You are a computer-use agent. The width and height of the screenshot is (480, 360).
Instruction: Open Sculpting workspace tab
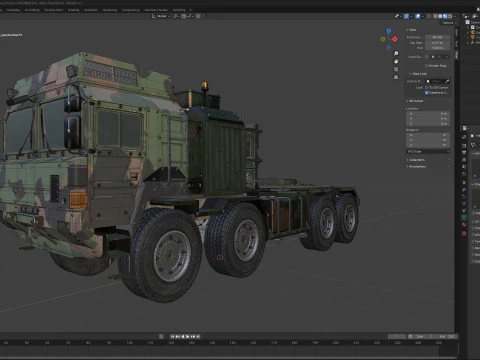click(x=13, y=10)
